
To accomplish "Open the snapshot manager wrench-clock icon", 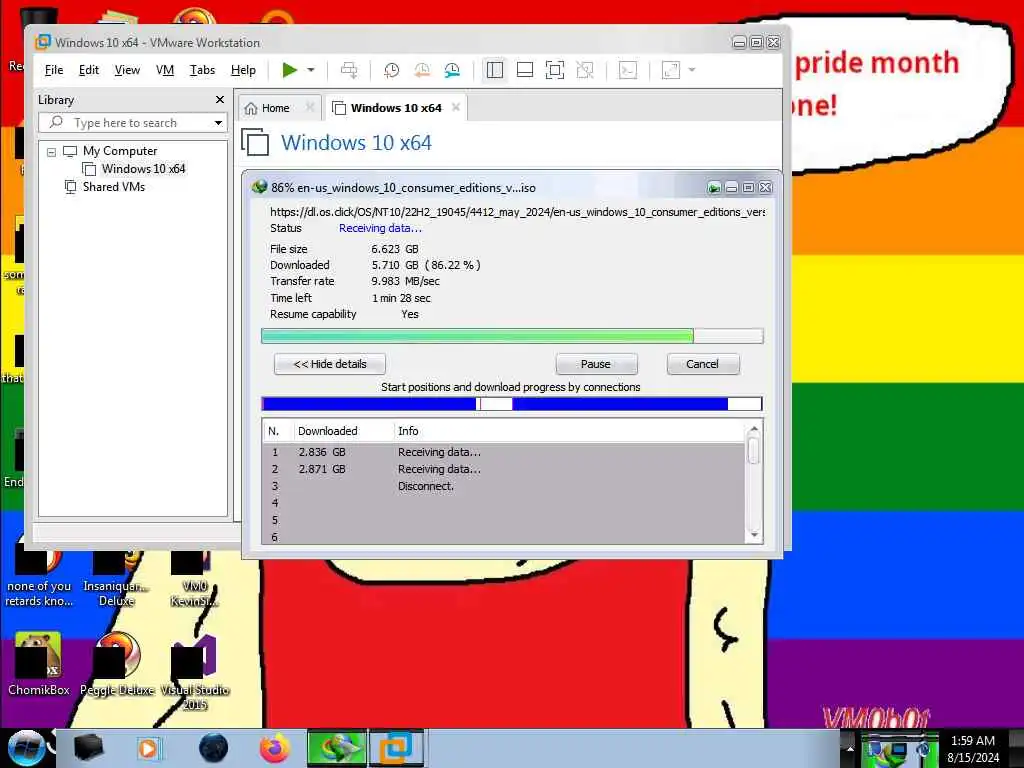I will click(x=452, y=70).
